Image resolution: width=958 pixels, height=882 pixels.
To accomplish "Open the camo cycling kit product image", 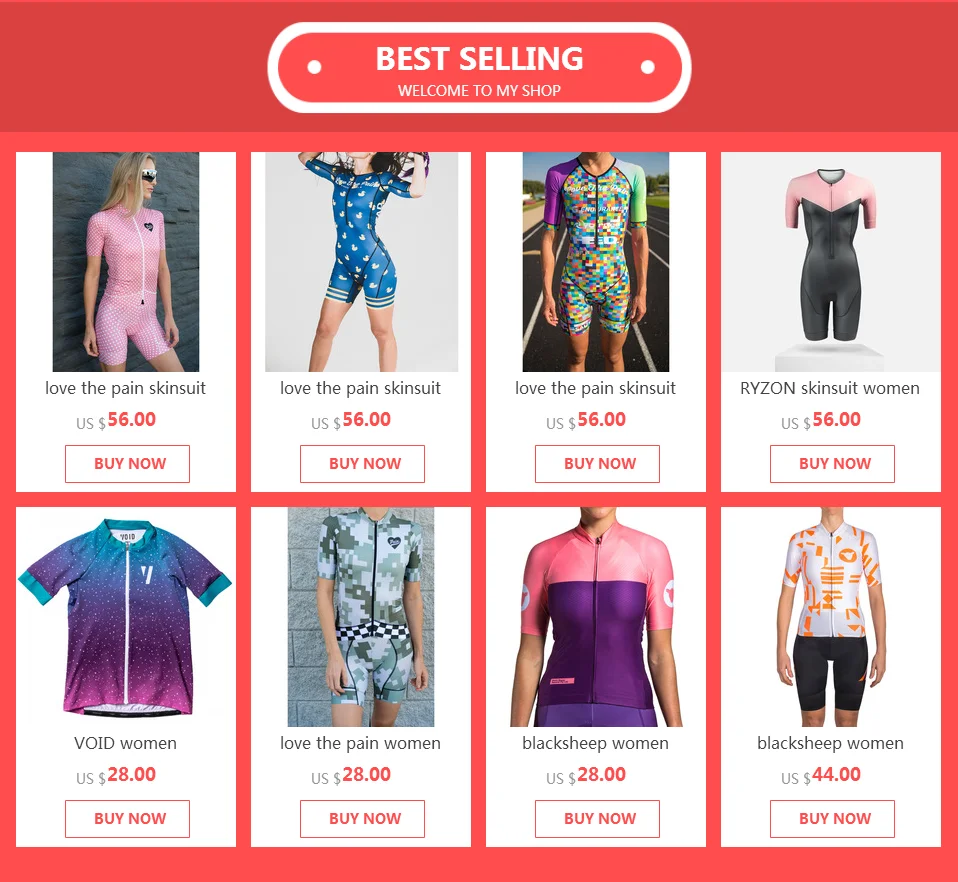I will click(x=361, y=617).
